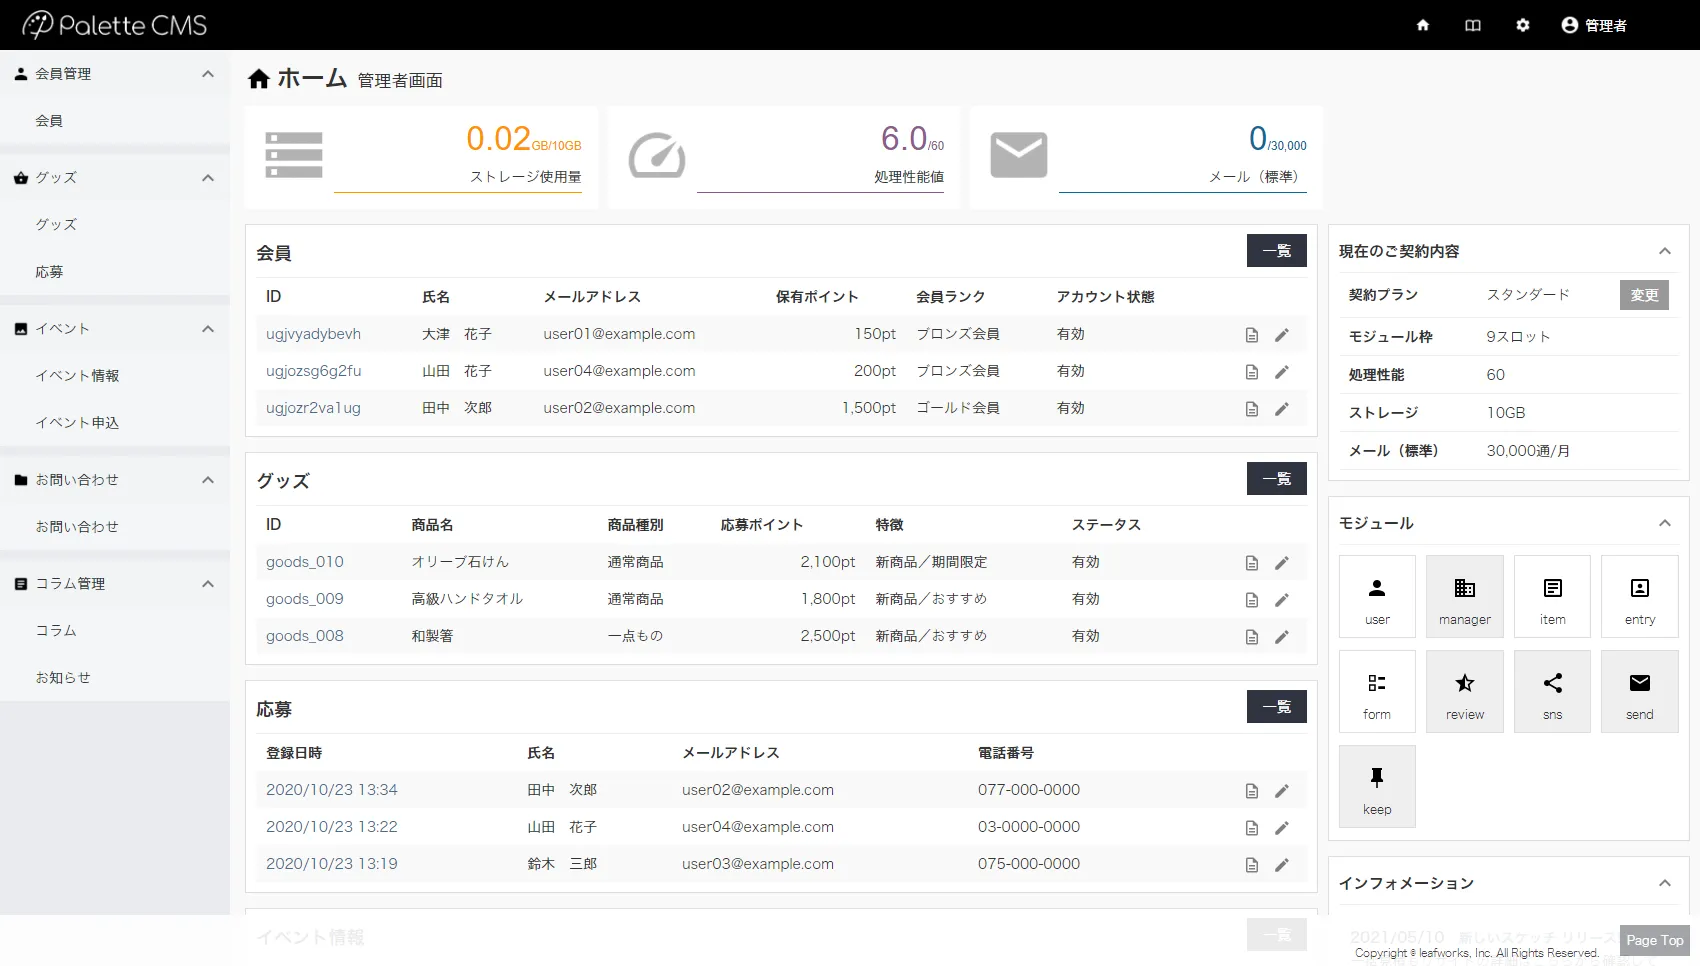Open the 一覧 list for グッズ

click(x=1276, y=478)
